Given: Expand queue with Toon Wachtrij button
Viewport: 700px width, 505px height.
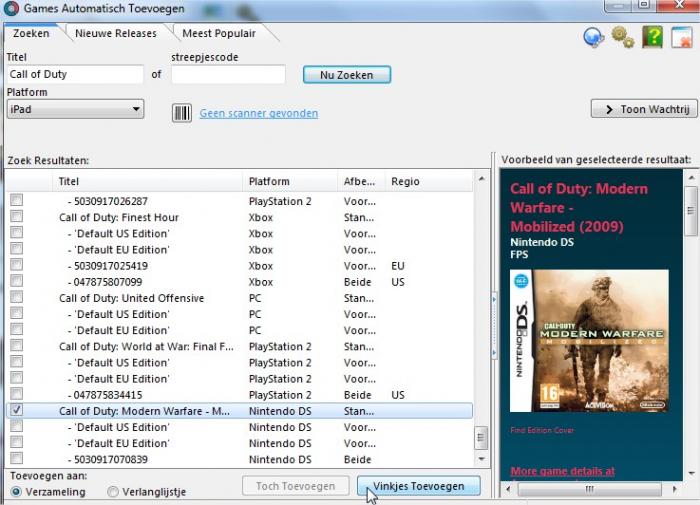Looking at the screenshot, I should point(644,109).
